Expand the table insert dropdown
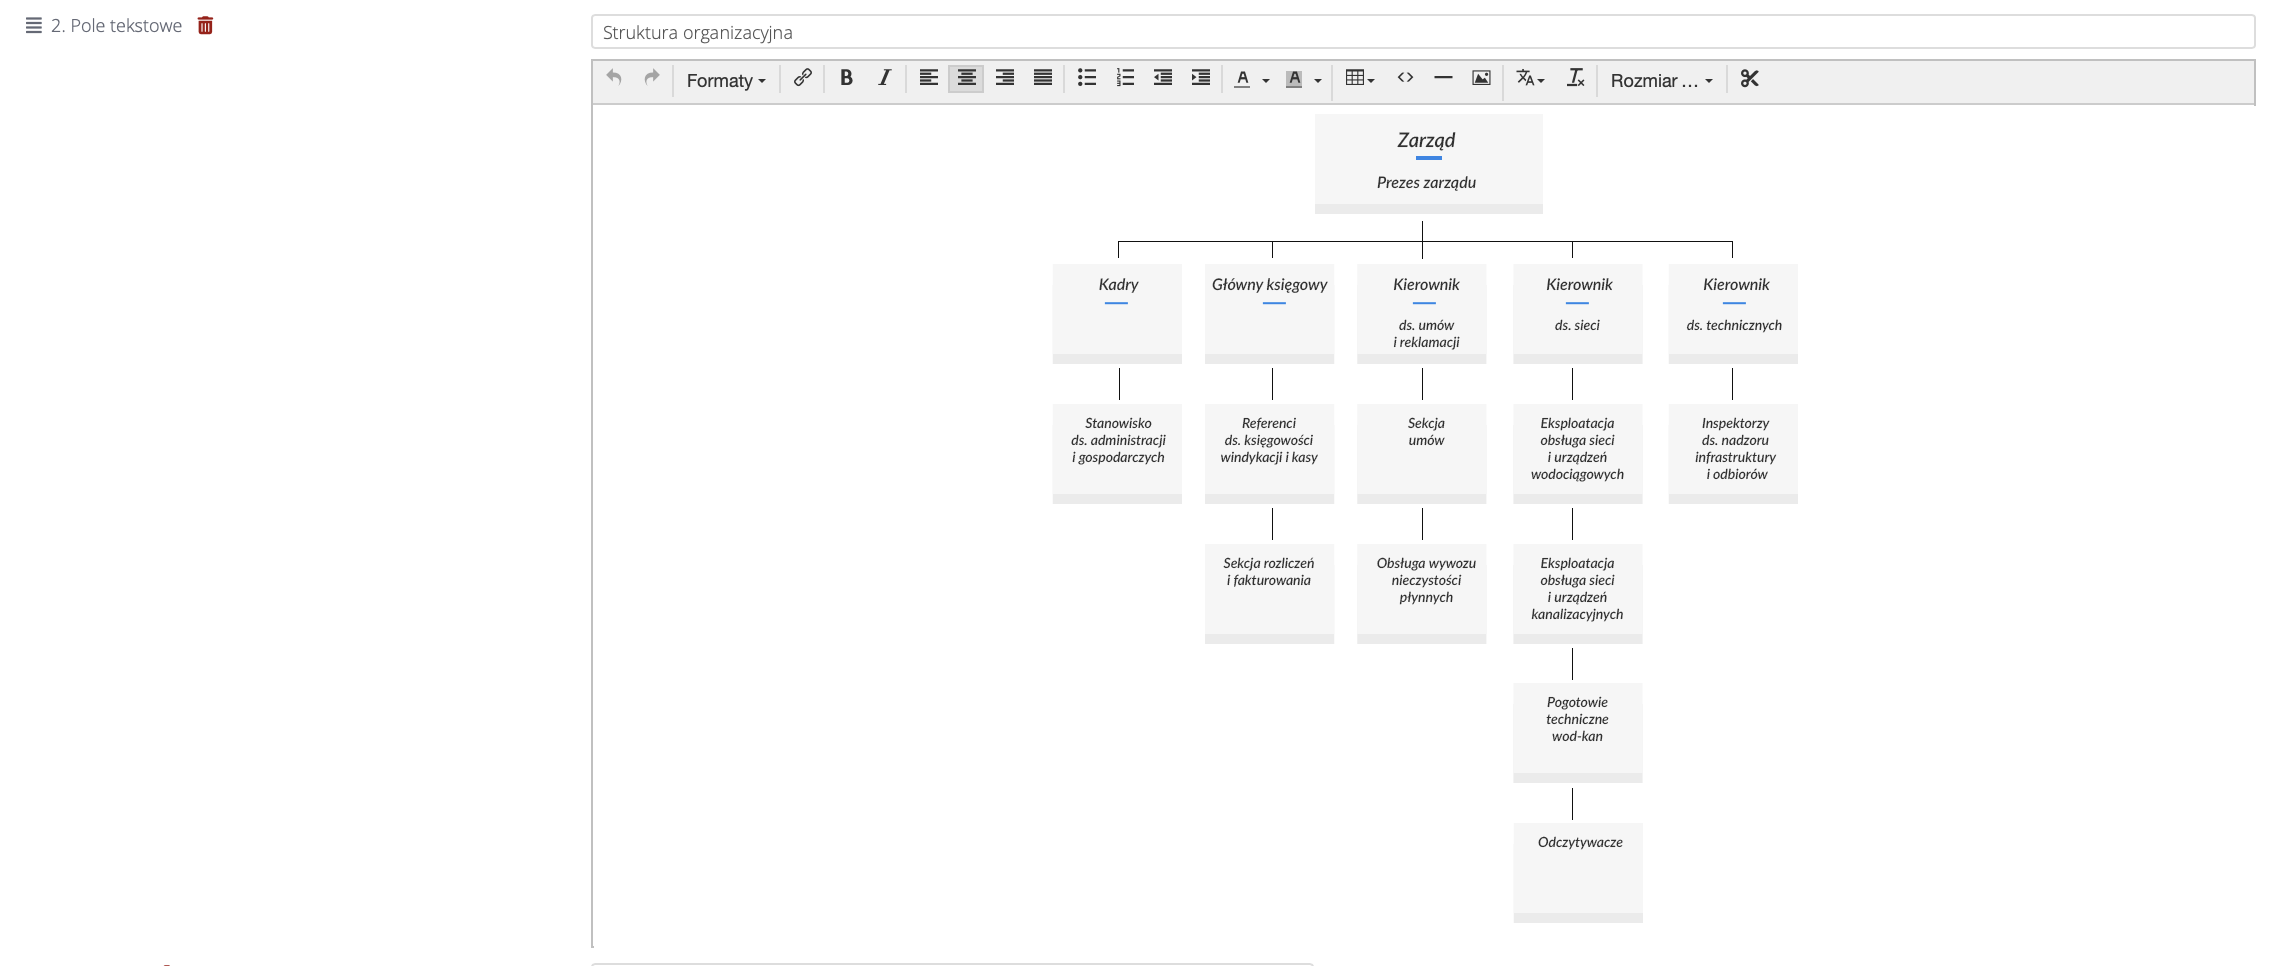Viewport: 2282px width, 966px height. 1360,79
